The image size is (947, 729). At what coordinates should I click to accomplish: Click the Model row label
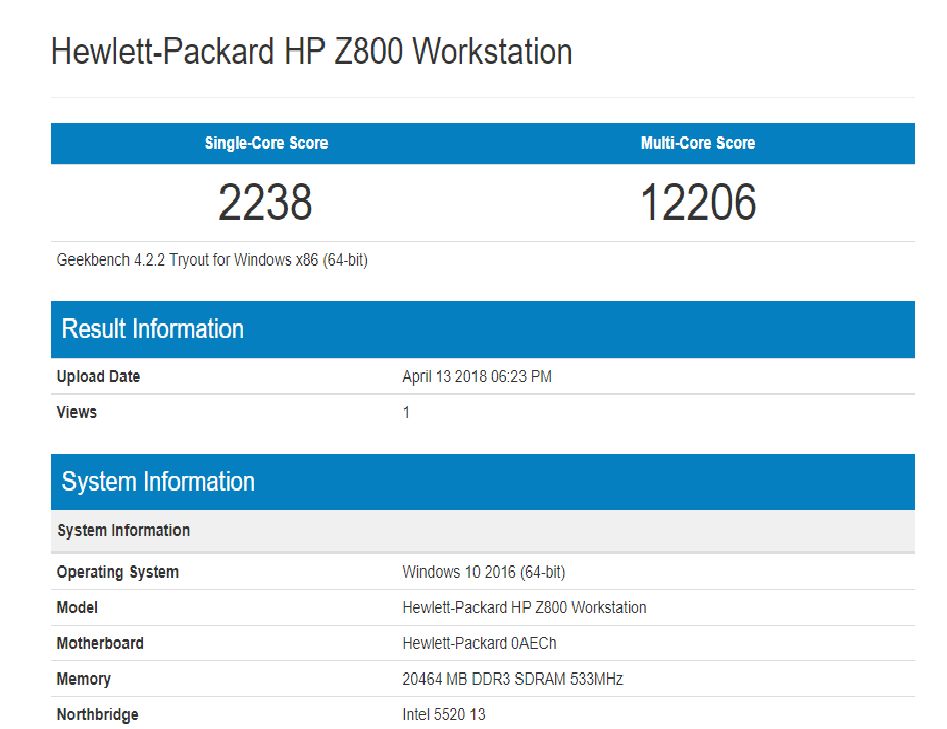[78, 607]
